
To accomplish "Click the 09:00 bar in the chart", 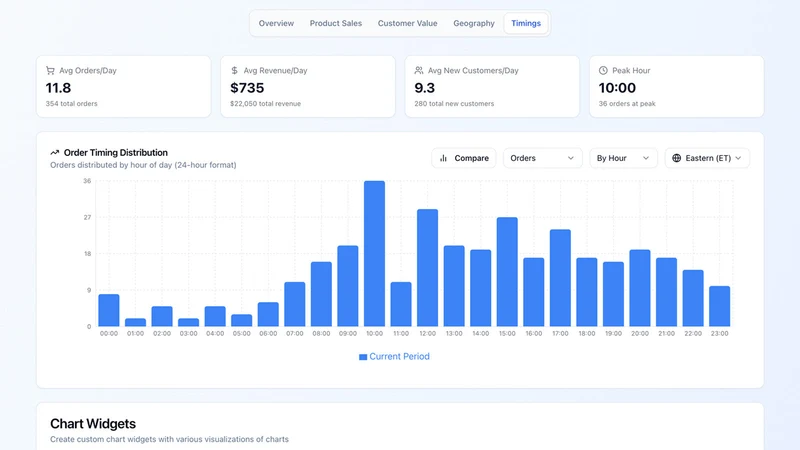I will [x=348, y=286].
